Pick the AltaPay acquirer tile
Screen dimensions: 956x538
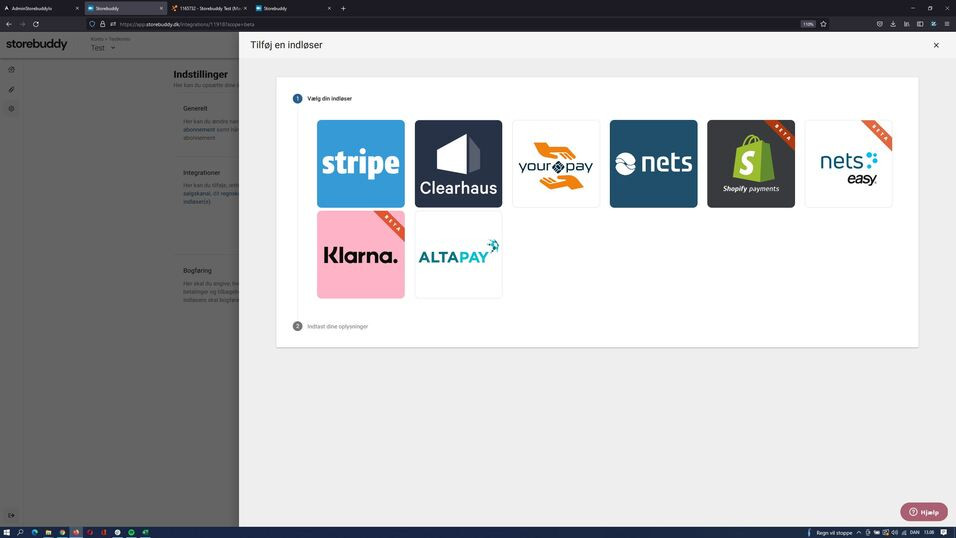click(458, 254)
